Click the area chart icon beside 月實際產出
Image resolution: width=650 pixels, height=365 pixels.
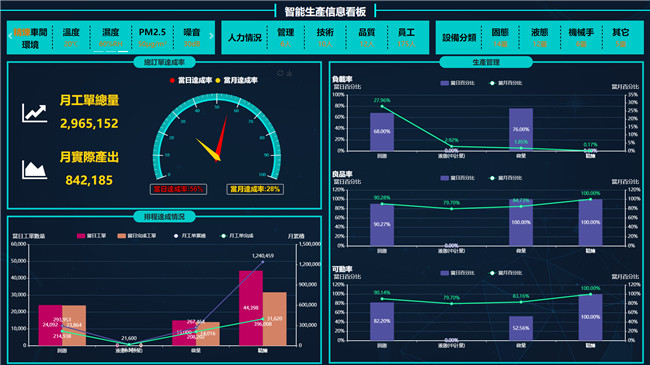(x=34, y=170)
